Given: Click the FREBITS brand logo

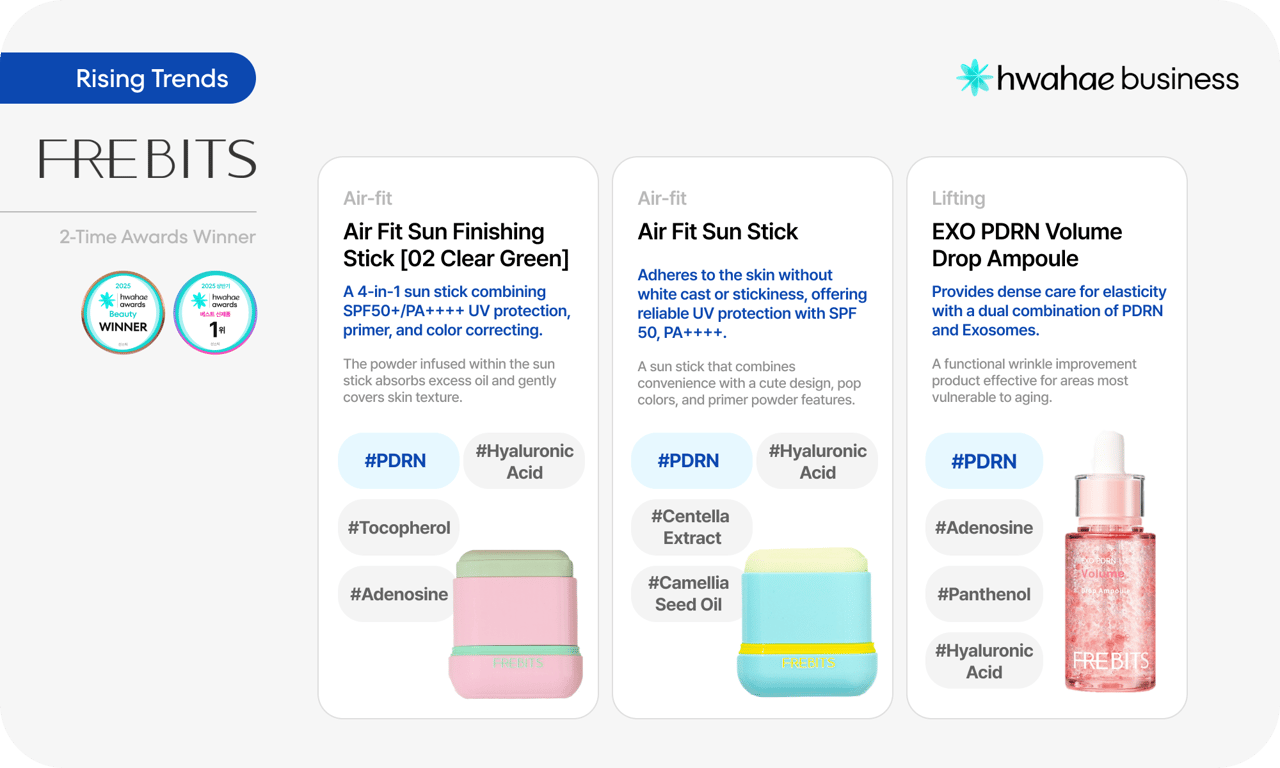Looking at the screenshot, I should (147, 159).
